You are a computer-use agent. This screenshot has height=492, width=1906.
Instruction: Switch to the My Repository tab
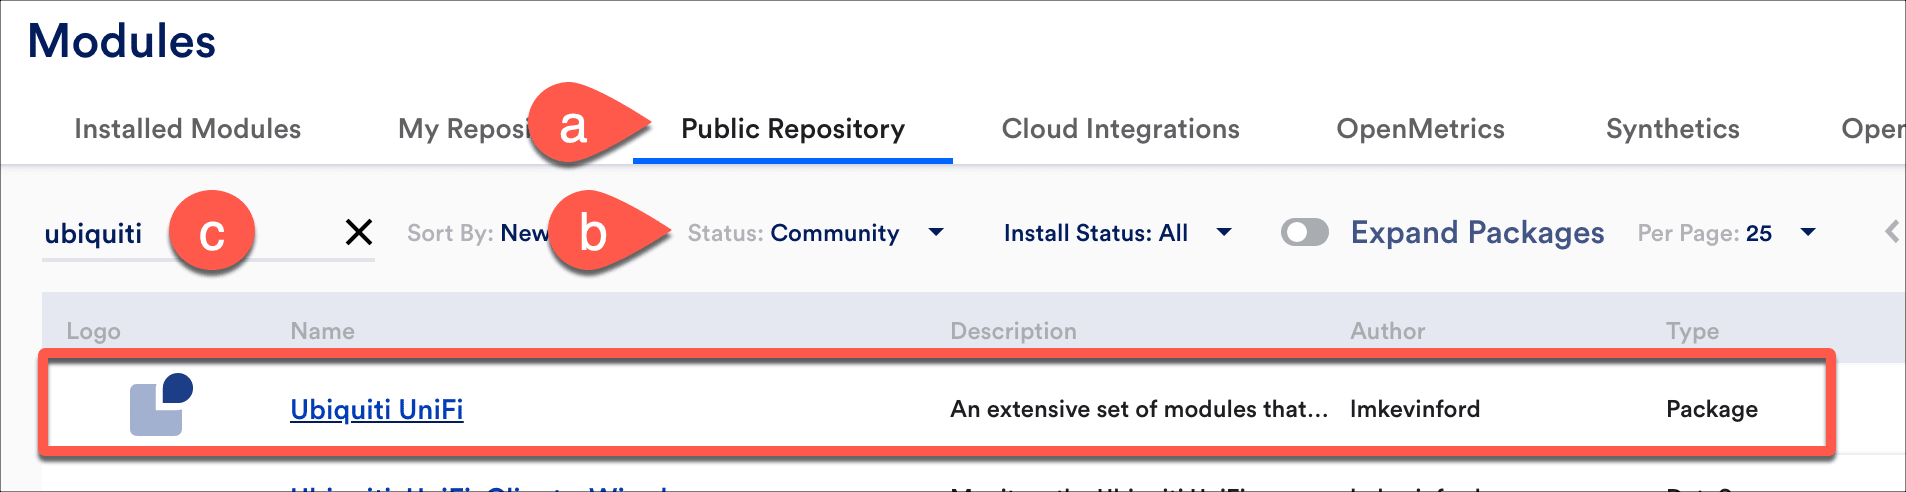tap(464, 129)
